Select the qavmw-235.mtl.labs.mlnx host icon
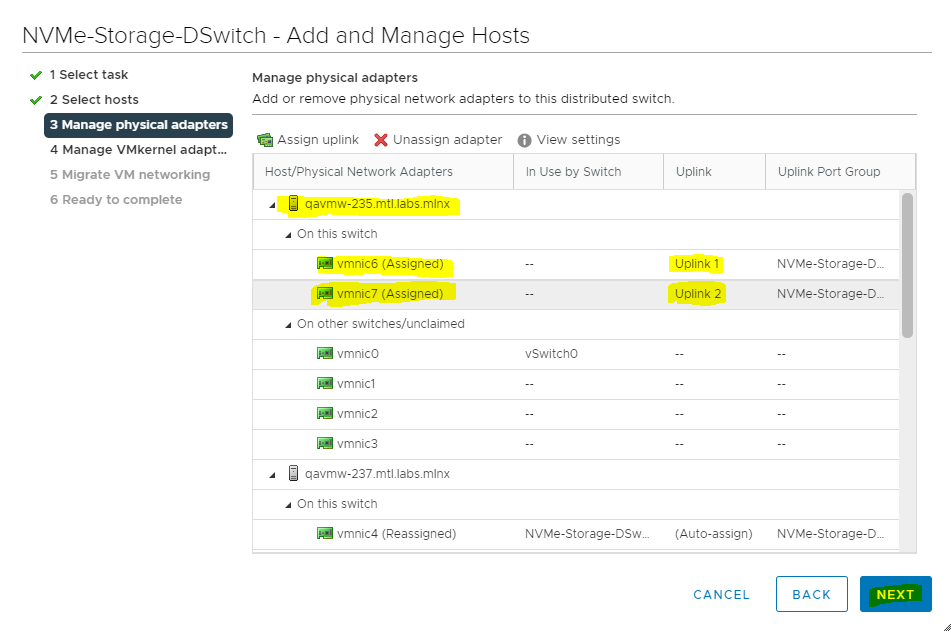 pyautogui.click(x=294, y=204)
